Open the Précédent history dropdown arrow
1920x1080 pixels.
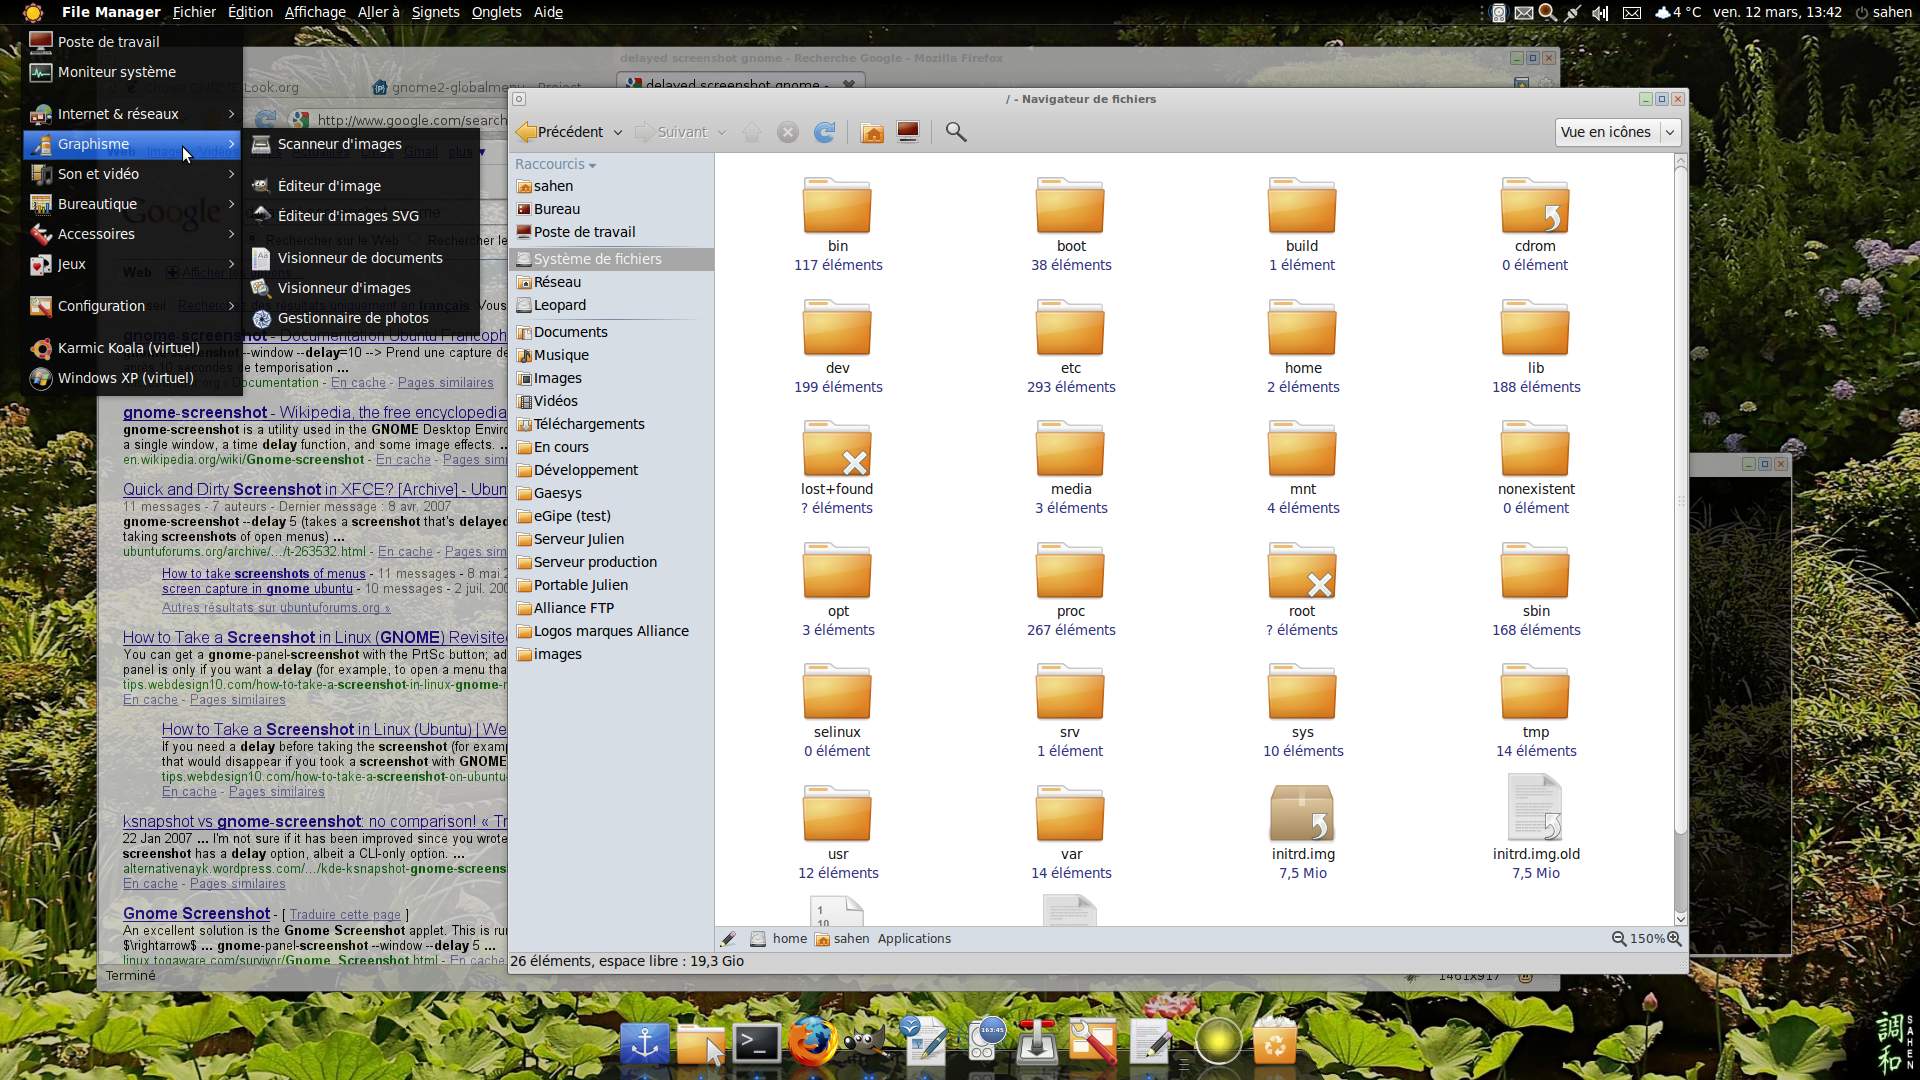click(617, 132)
